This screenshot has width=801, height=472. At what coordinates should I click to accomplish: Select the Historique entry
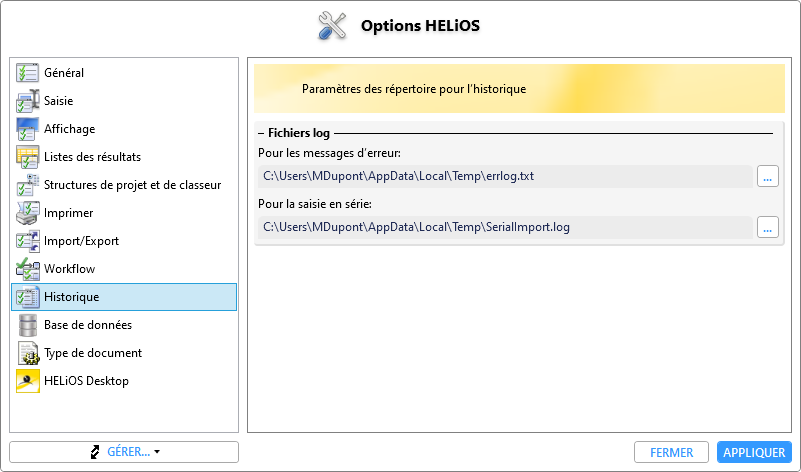click(124, 297)
